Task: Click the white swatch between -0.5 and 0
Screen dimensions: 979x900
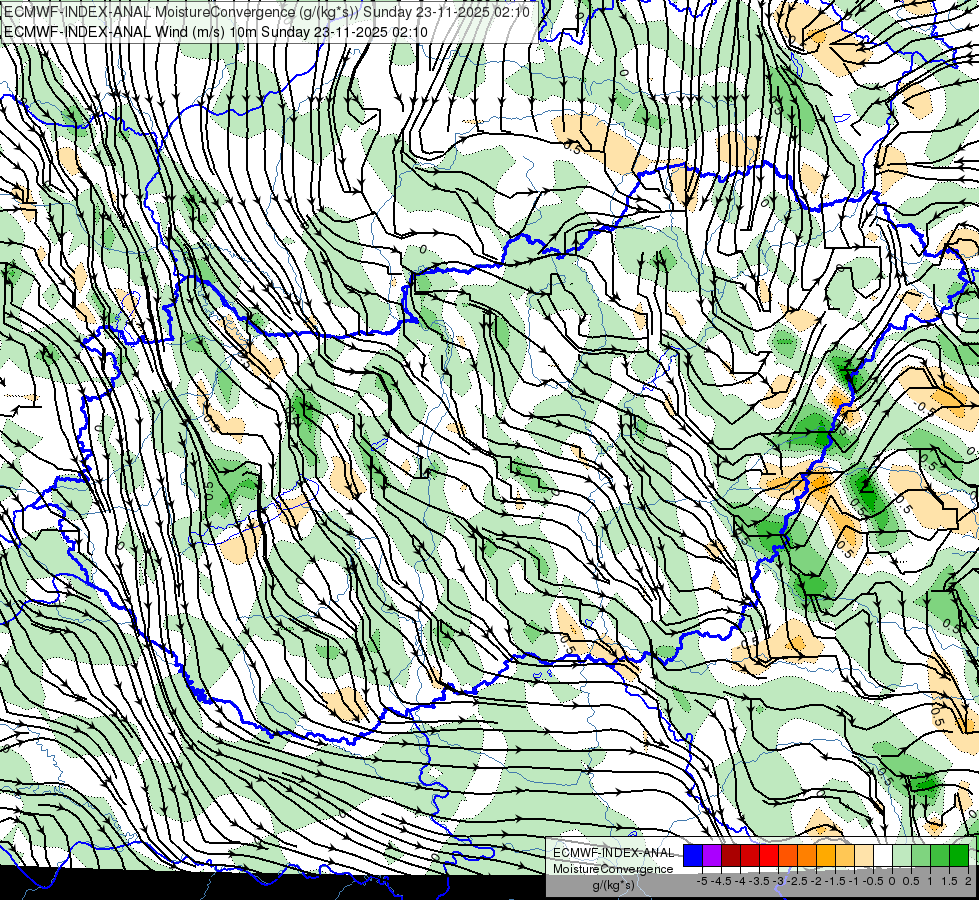Action: pyautogui.click(x=883, y=856)
